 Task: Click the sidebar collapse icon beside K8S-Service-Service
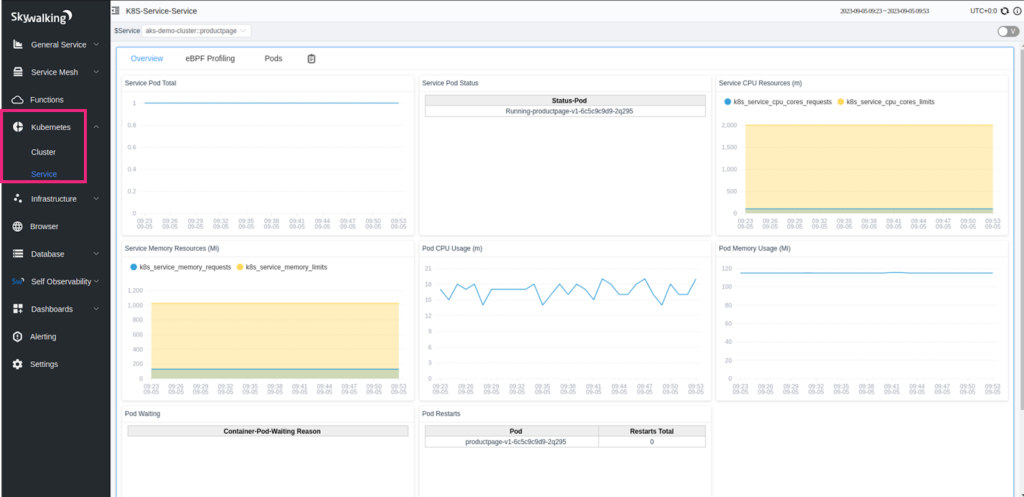click(x=116, y=10)
